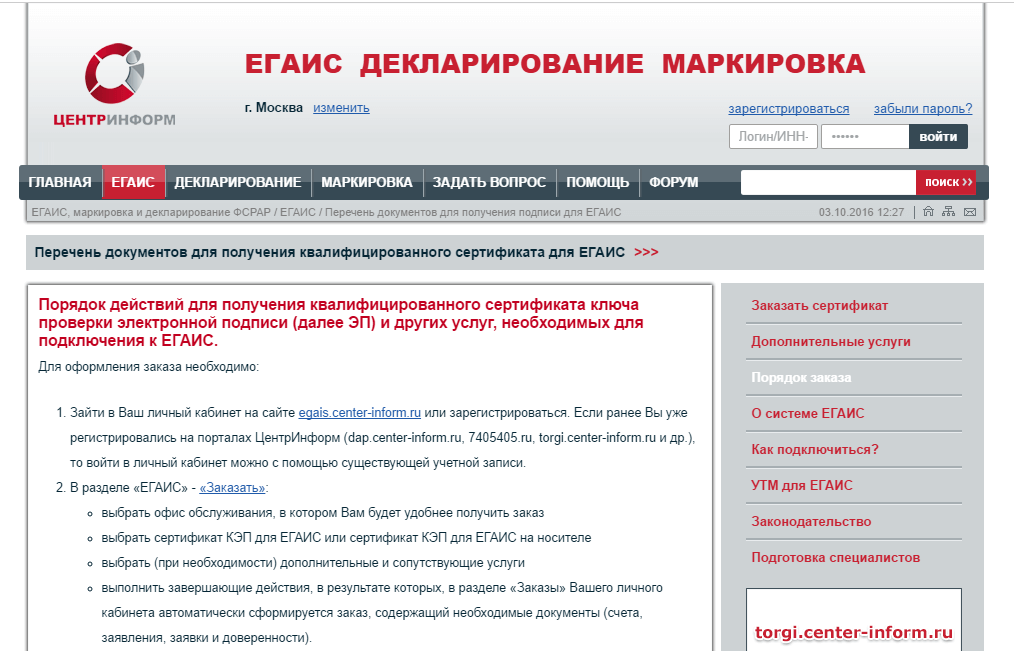Open Подготовка специалистов sidebar link
The image size is (1014, 651).
(x=836, y=557)
